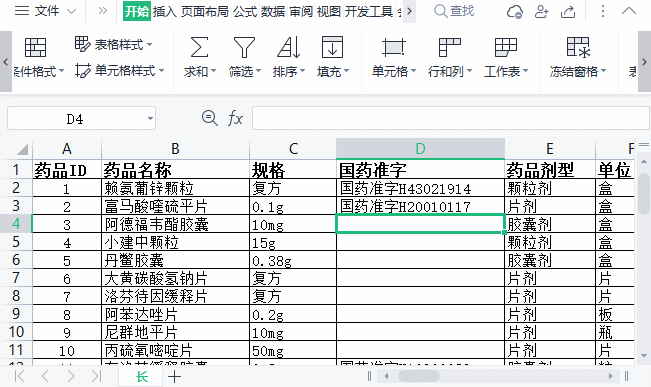Click the horizontal scrollbar right arrow
The image size is (651, 387).
(610, 376)
